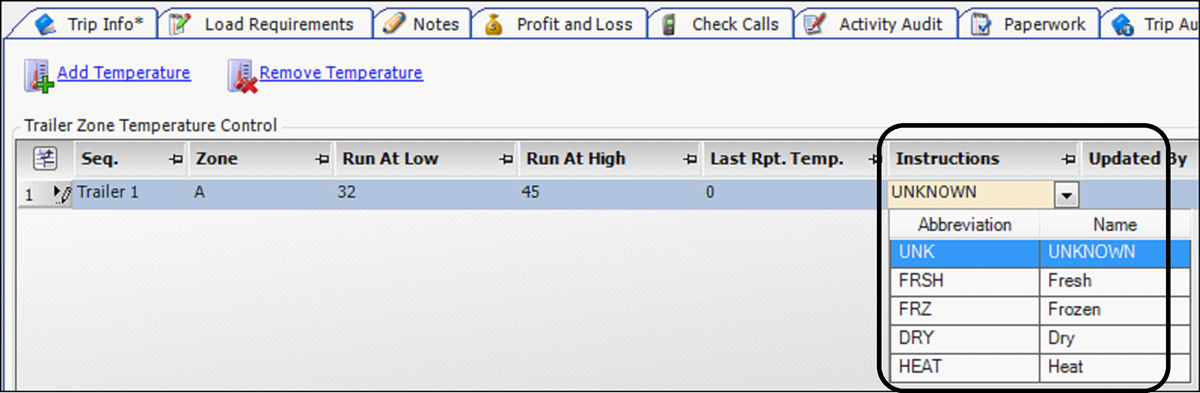Click the pin icon on Zone column

point(322,159)
